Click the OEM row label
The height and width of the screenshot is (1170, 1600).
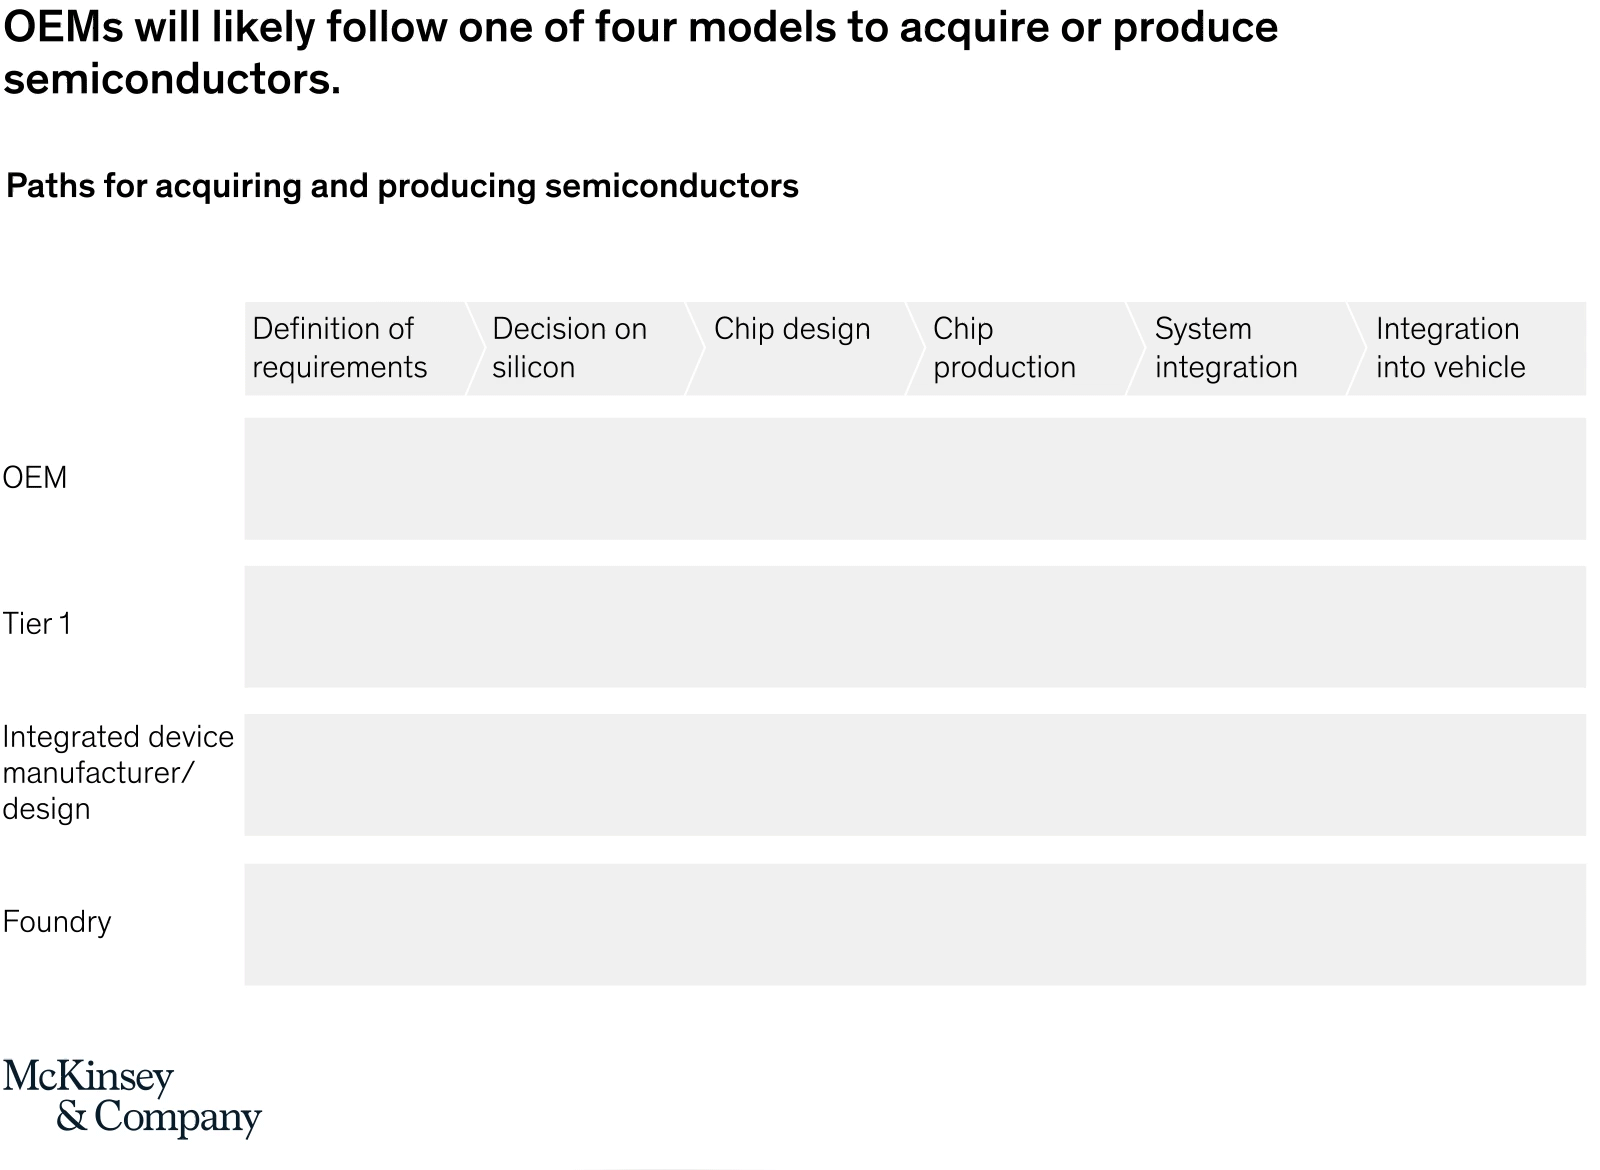click(x=35, y=478)
